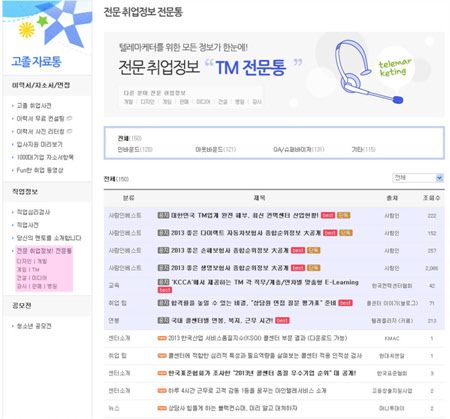The width and height of the screenshot is (450, 419).
Task: Open 고졸 취업사전 in the sidebar
Action: pos(34,106)
